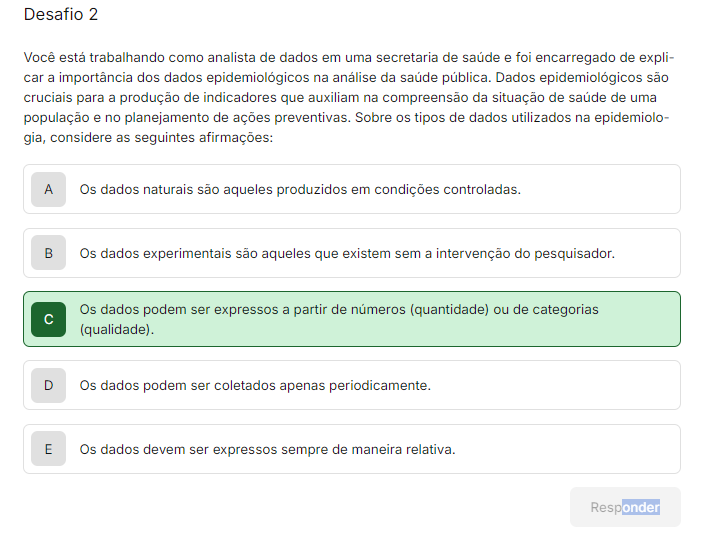Pick the answer about coleta periódica

click(255, 385)
